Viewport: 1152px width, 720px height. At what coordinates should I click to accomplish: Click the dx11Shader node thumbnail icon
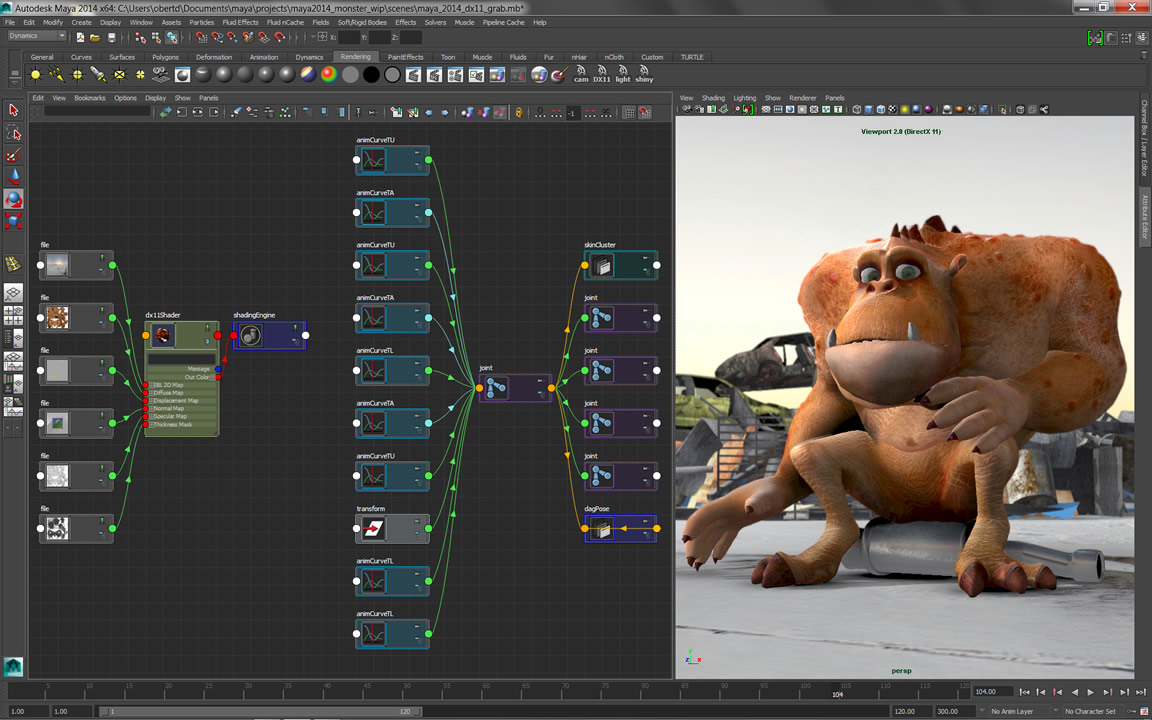click(164, 336)
